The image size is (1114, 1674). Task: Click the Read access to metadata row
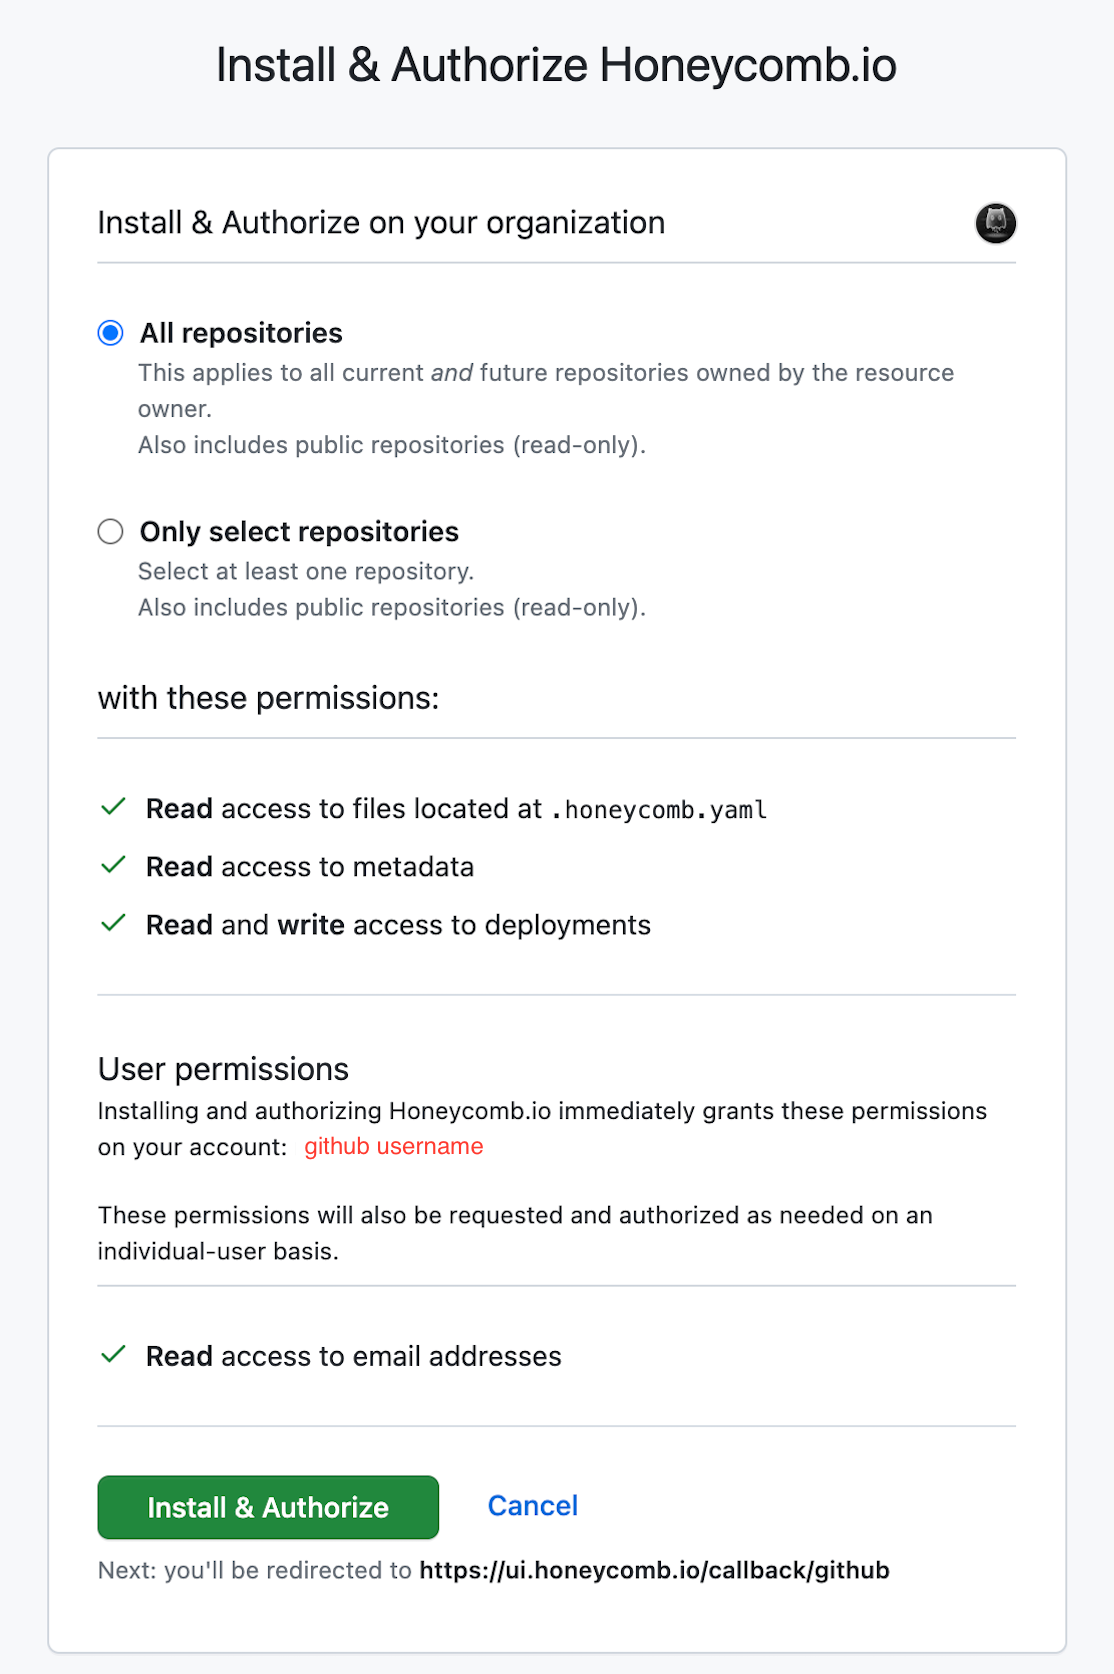(310, 866)
